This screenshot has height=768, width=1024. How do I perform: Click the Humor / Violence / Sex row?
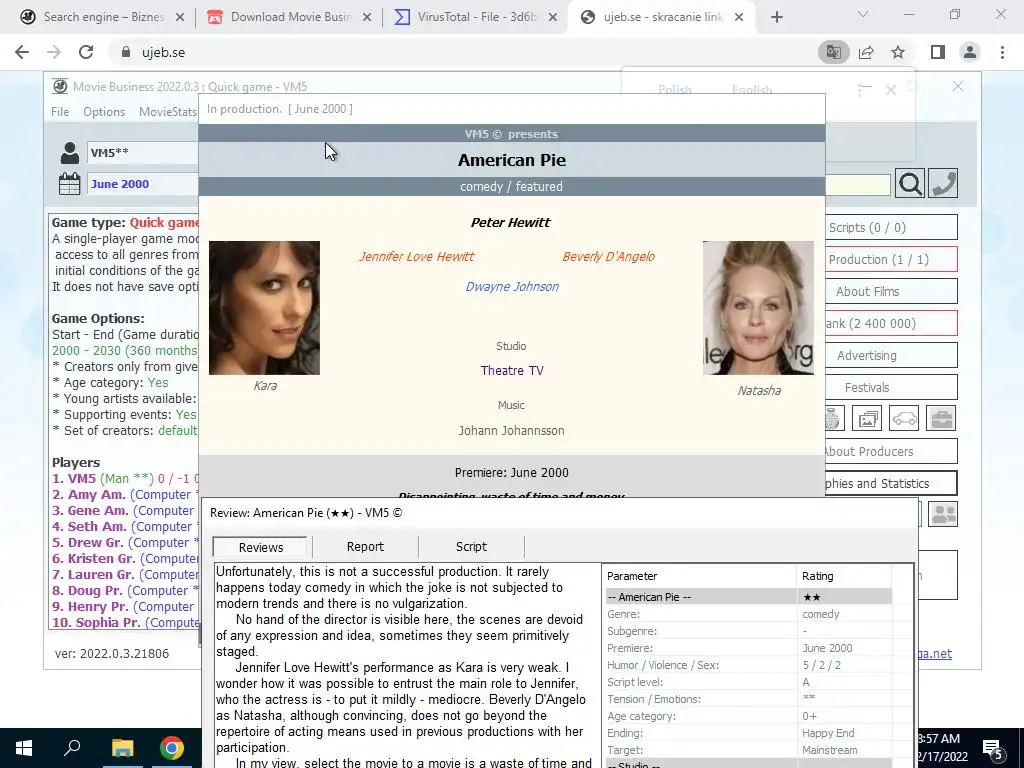(x=748, y=665)
